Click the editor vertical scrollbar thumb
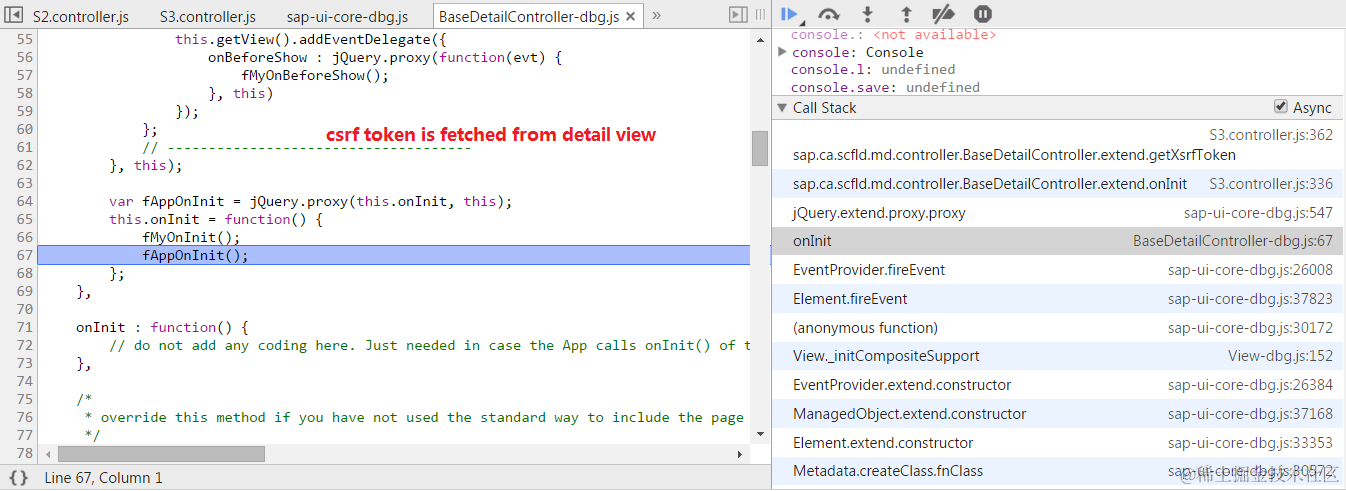Viewport: 1346px width, 491px height. pyautogui.click(x=760, y=148)
